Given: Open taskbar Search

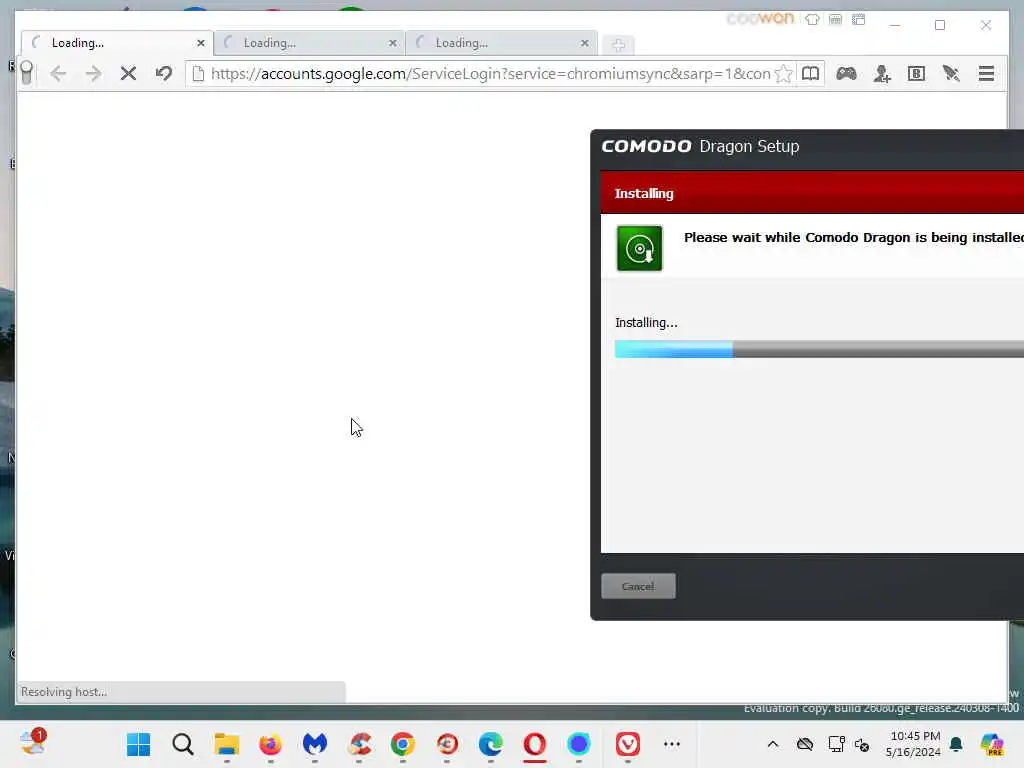Looking at the screenshot, I should 182,744.
